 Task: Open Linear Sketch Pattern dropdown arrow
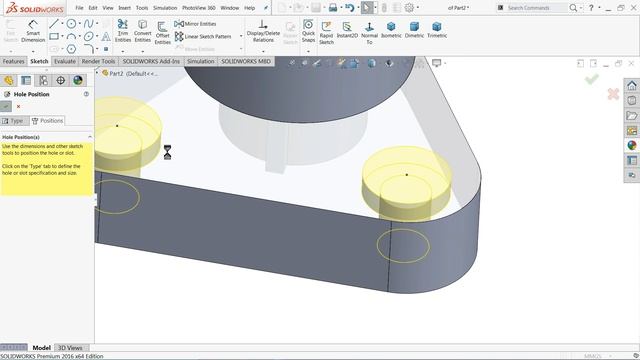(x=241, y=36)
